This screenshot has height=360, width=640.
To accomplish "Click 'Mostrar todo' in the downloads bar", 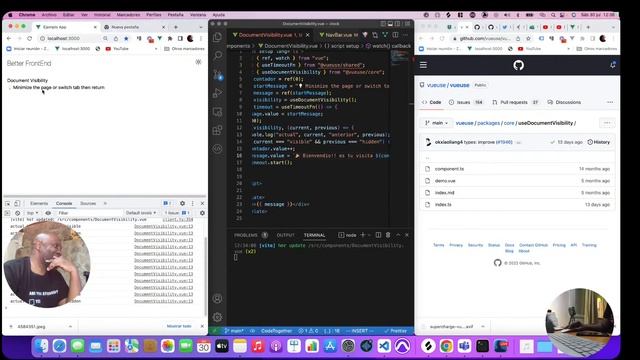I will 179,326.
